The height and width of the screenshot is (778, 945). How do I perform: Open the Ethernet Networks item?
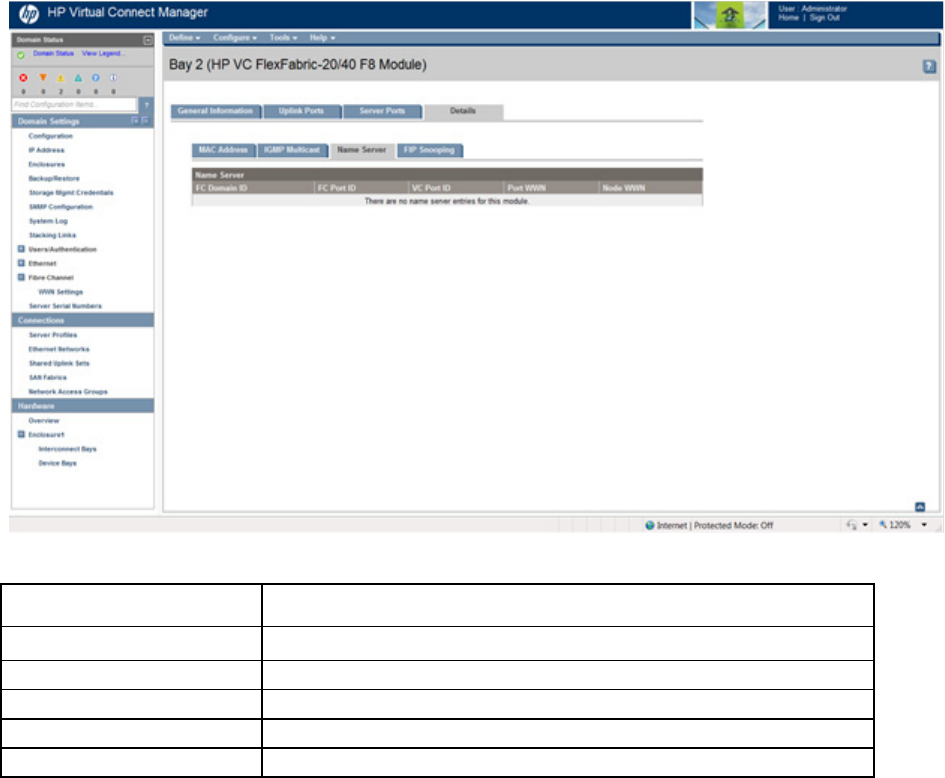59,350
